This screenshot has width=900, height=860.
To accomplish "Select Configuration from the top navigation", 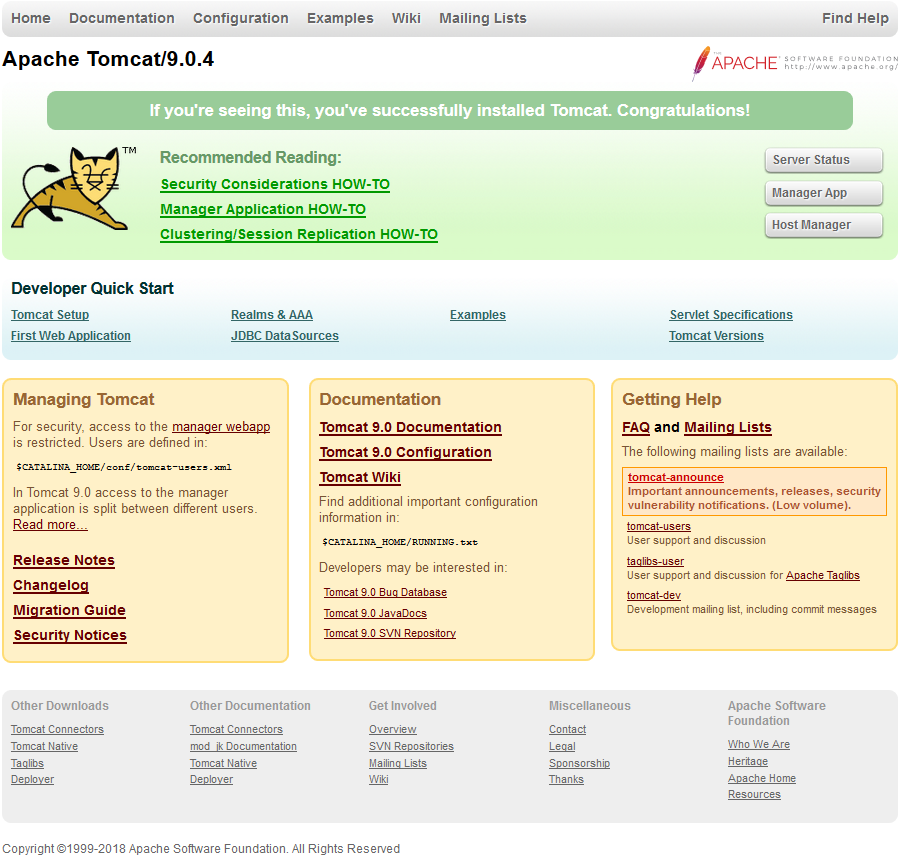I will click(x=240, y=18).
